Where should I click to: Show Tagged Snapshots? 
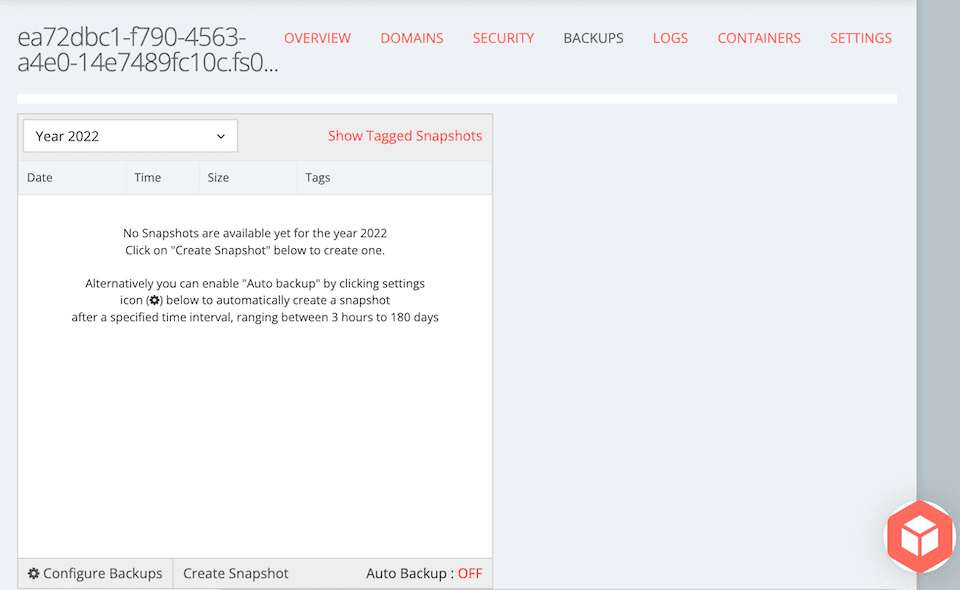click(x=405, y=135)
